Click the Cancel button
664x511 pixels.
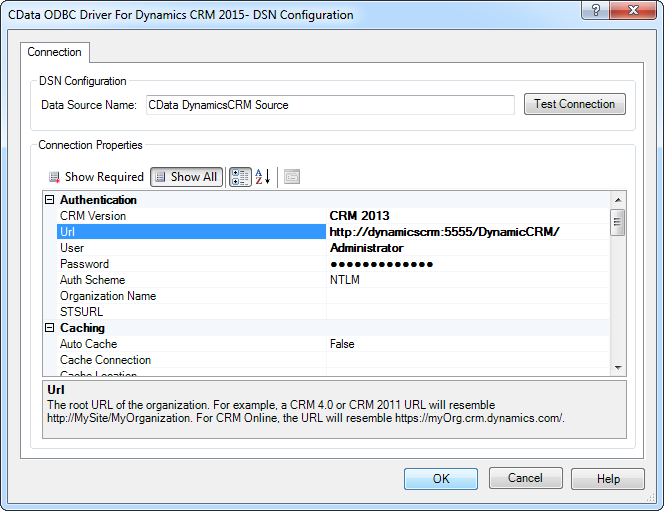click(x=525, y=479)
